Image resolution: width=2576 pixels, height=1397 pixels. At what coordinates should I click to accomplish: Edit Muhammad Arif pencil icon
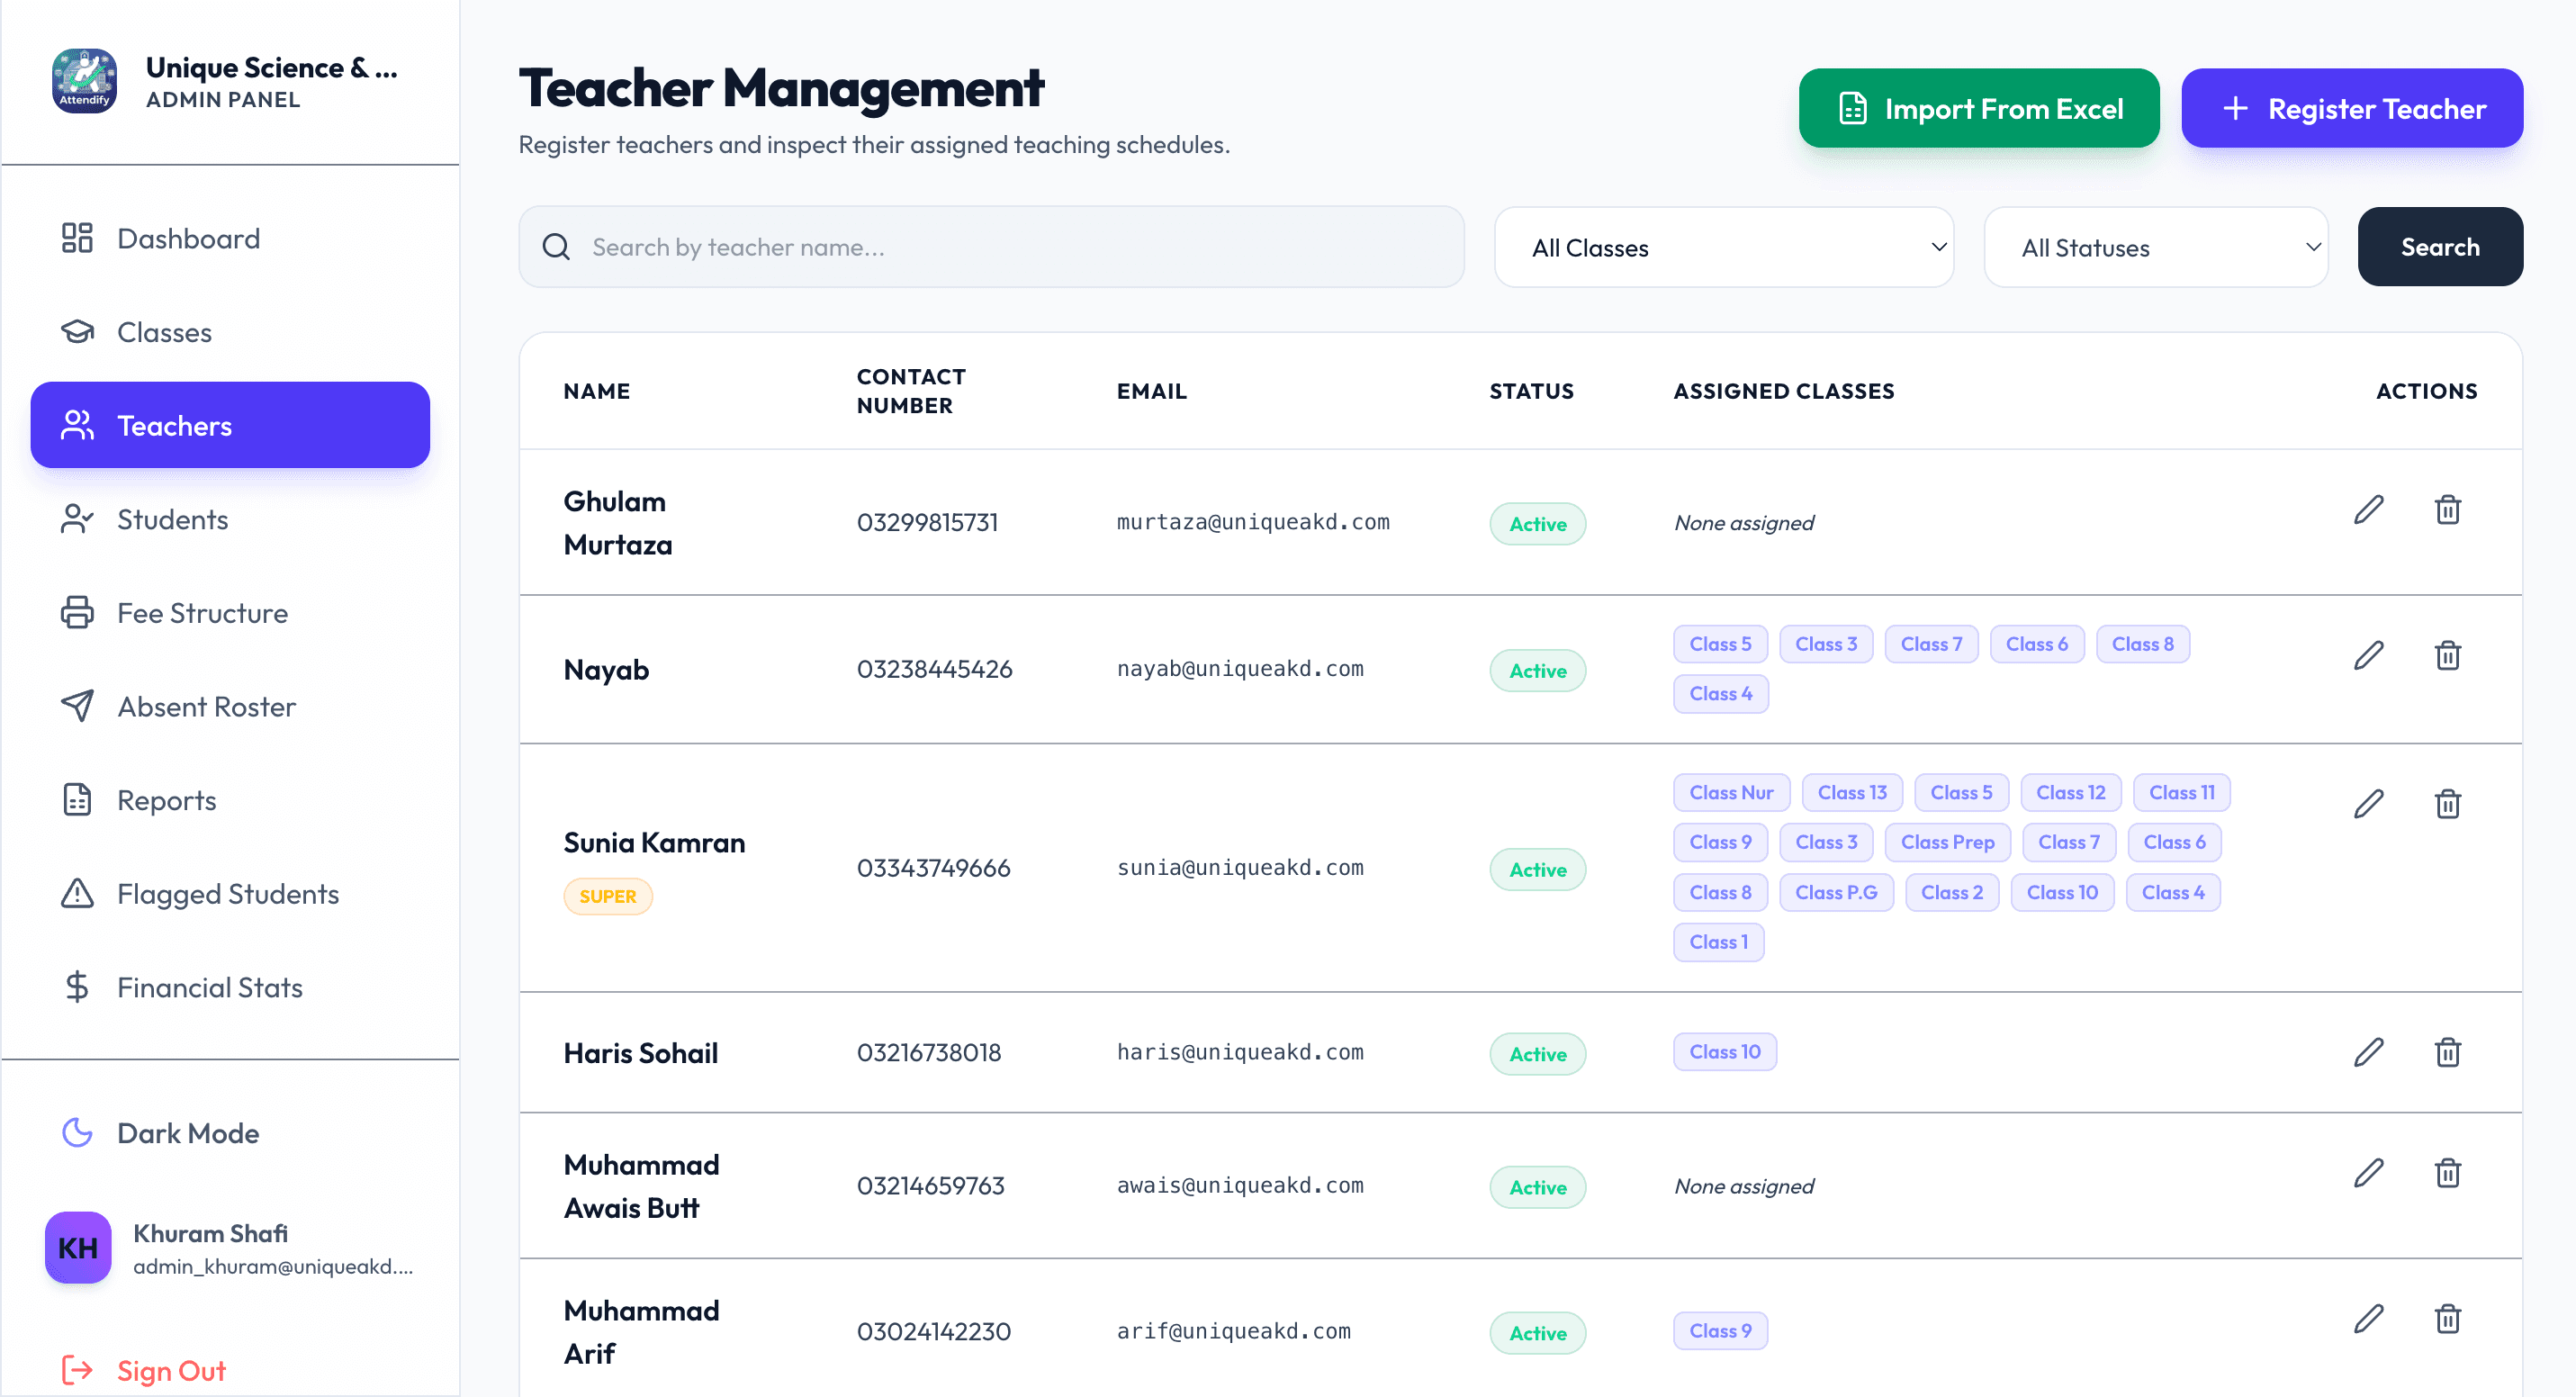click(2368, 1318)
